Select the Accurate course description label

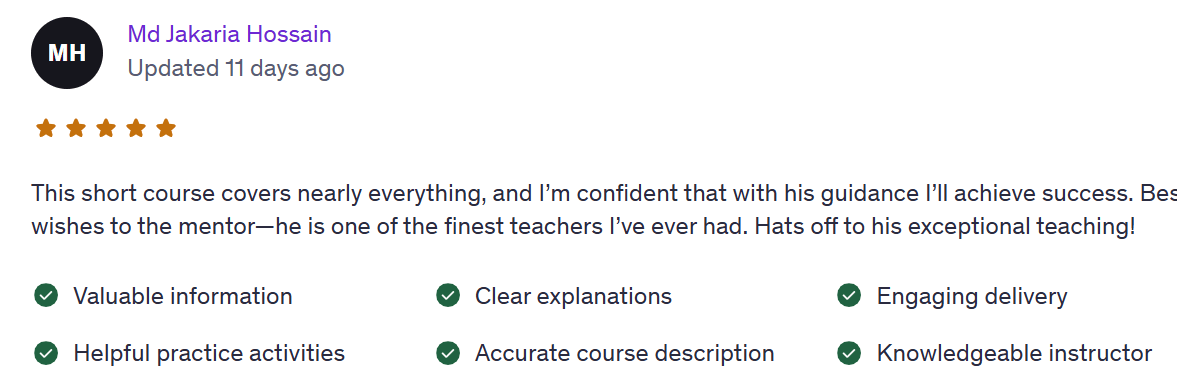point(625,353)
